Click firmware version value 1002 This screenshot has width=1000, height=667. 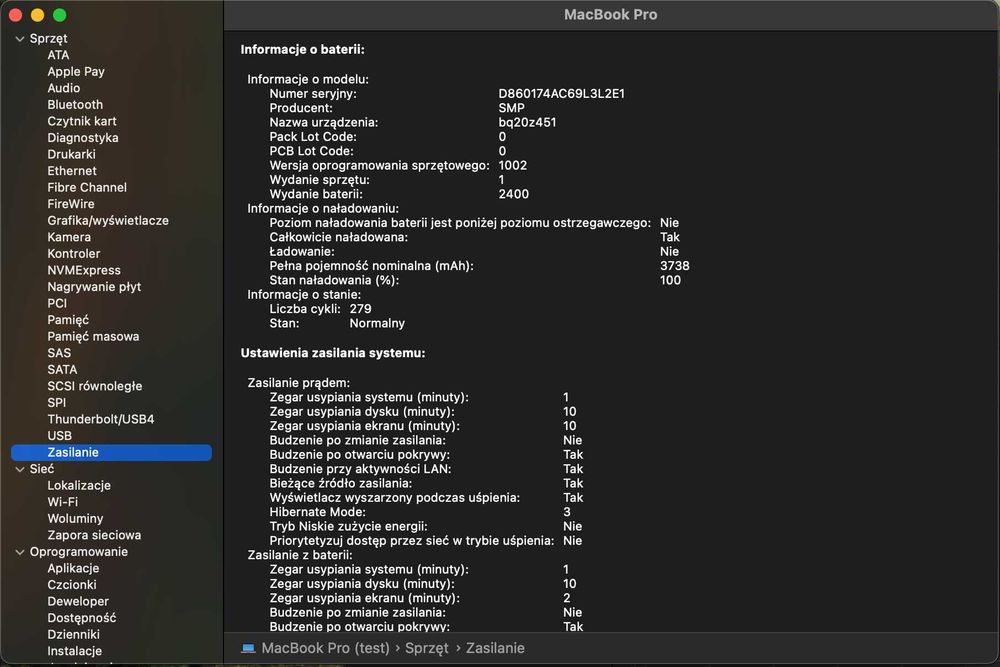512,166
